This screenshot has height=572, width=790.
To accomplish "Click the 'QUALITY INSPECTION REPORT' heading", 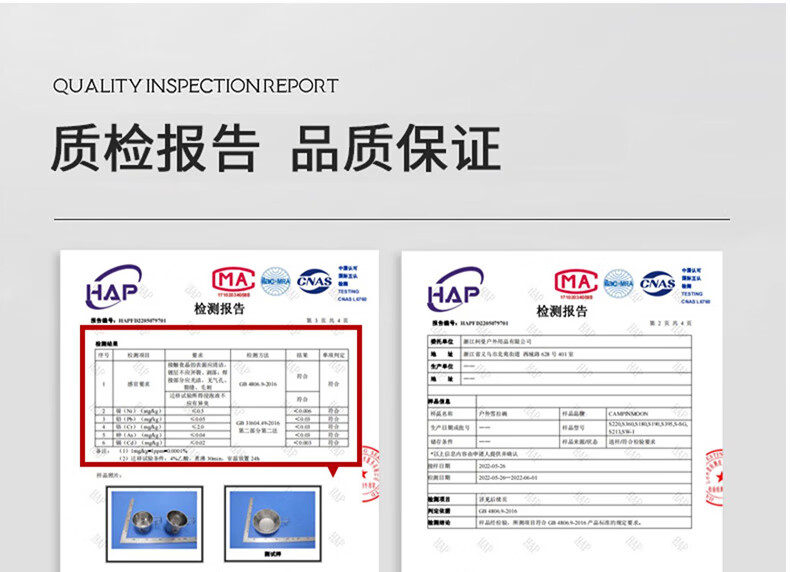I will point(195,86).
